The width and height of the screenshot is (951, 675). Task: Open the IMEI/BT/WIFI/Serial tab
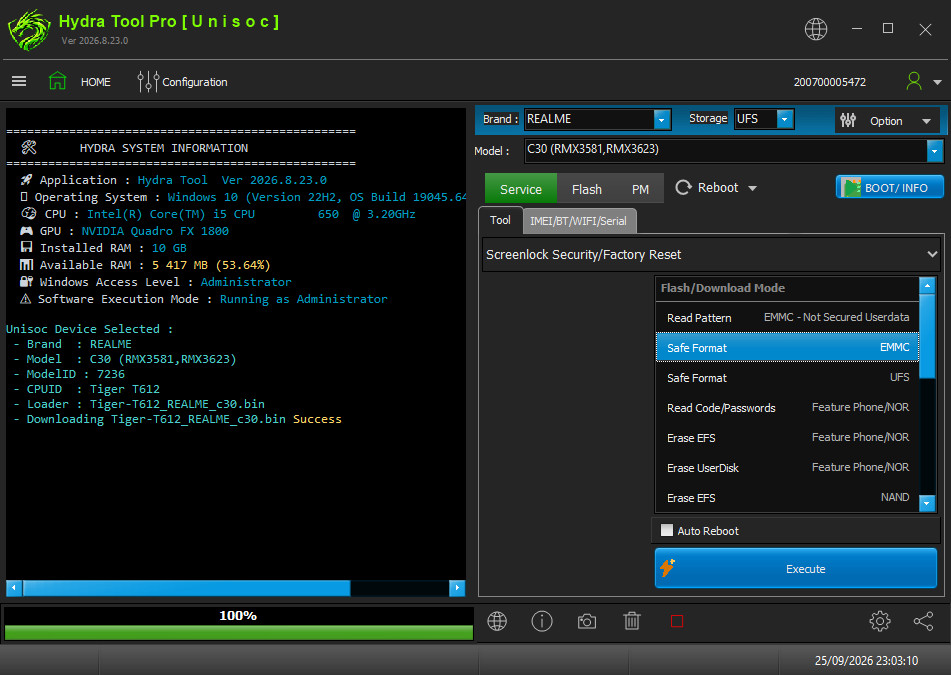pos(579,221)
